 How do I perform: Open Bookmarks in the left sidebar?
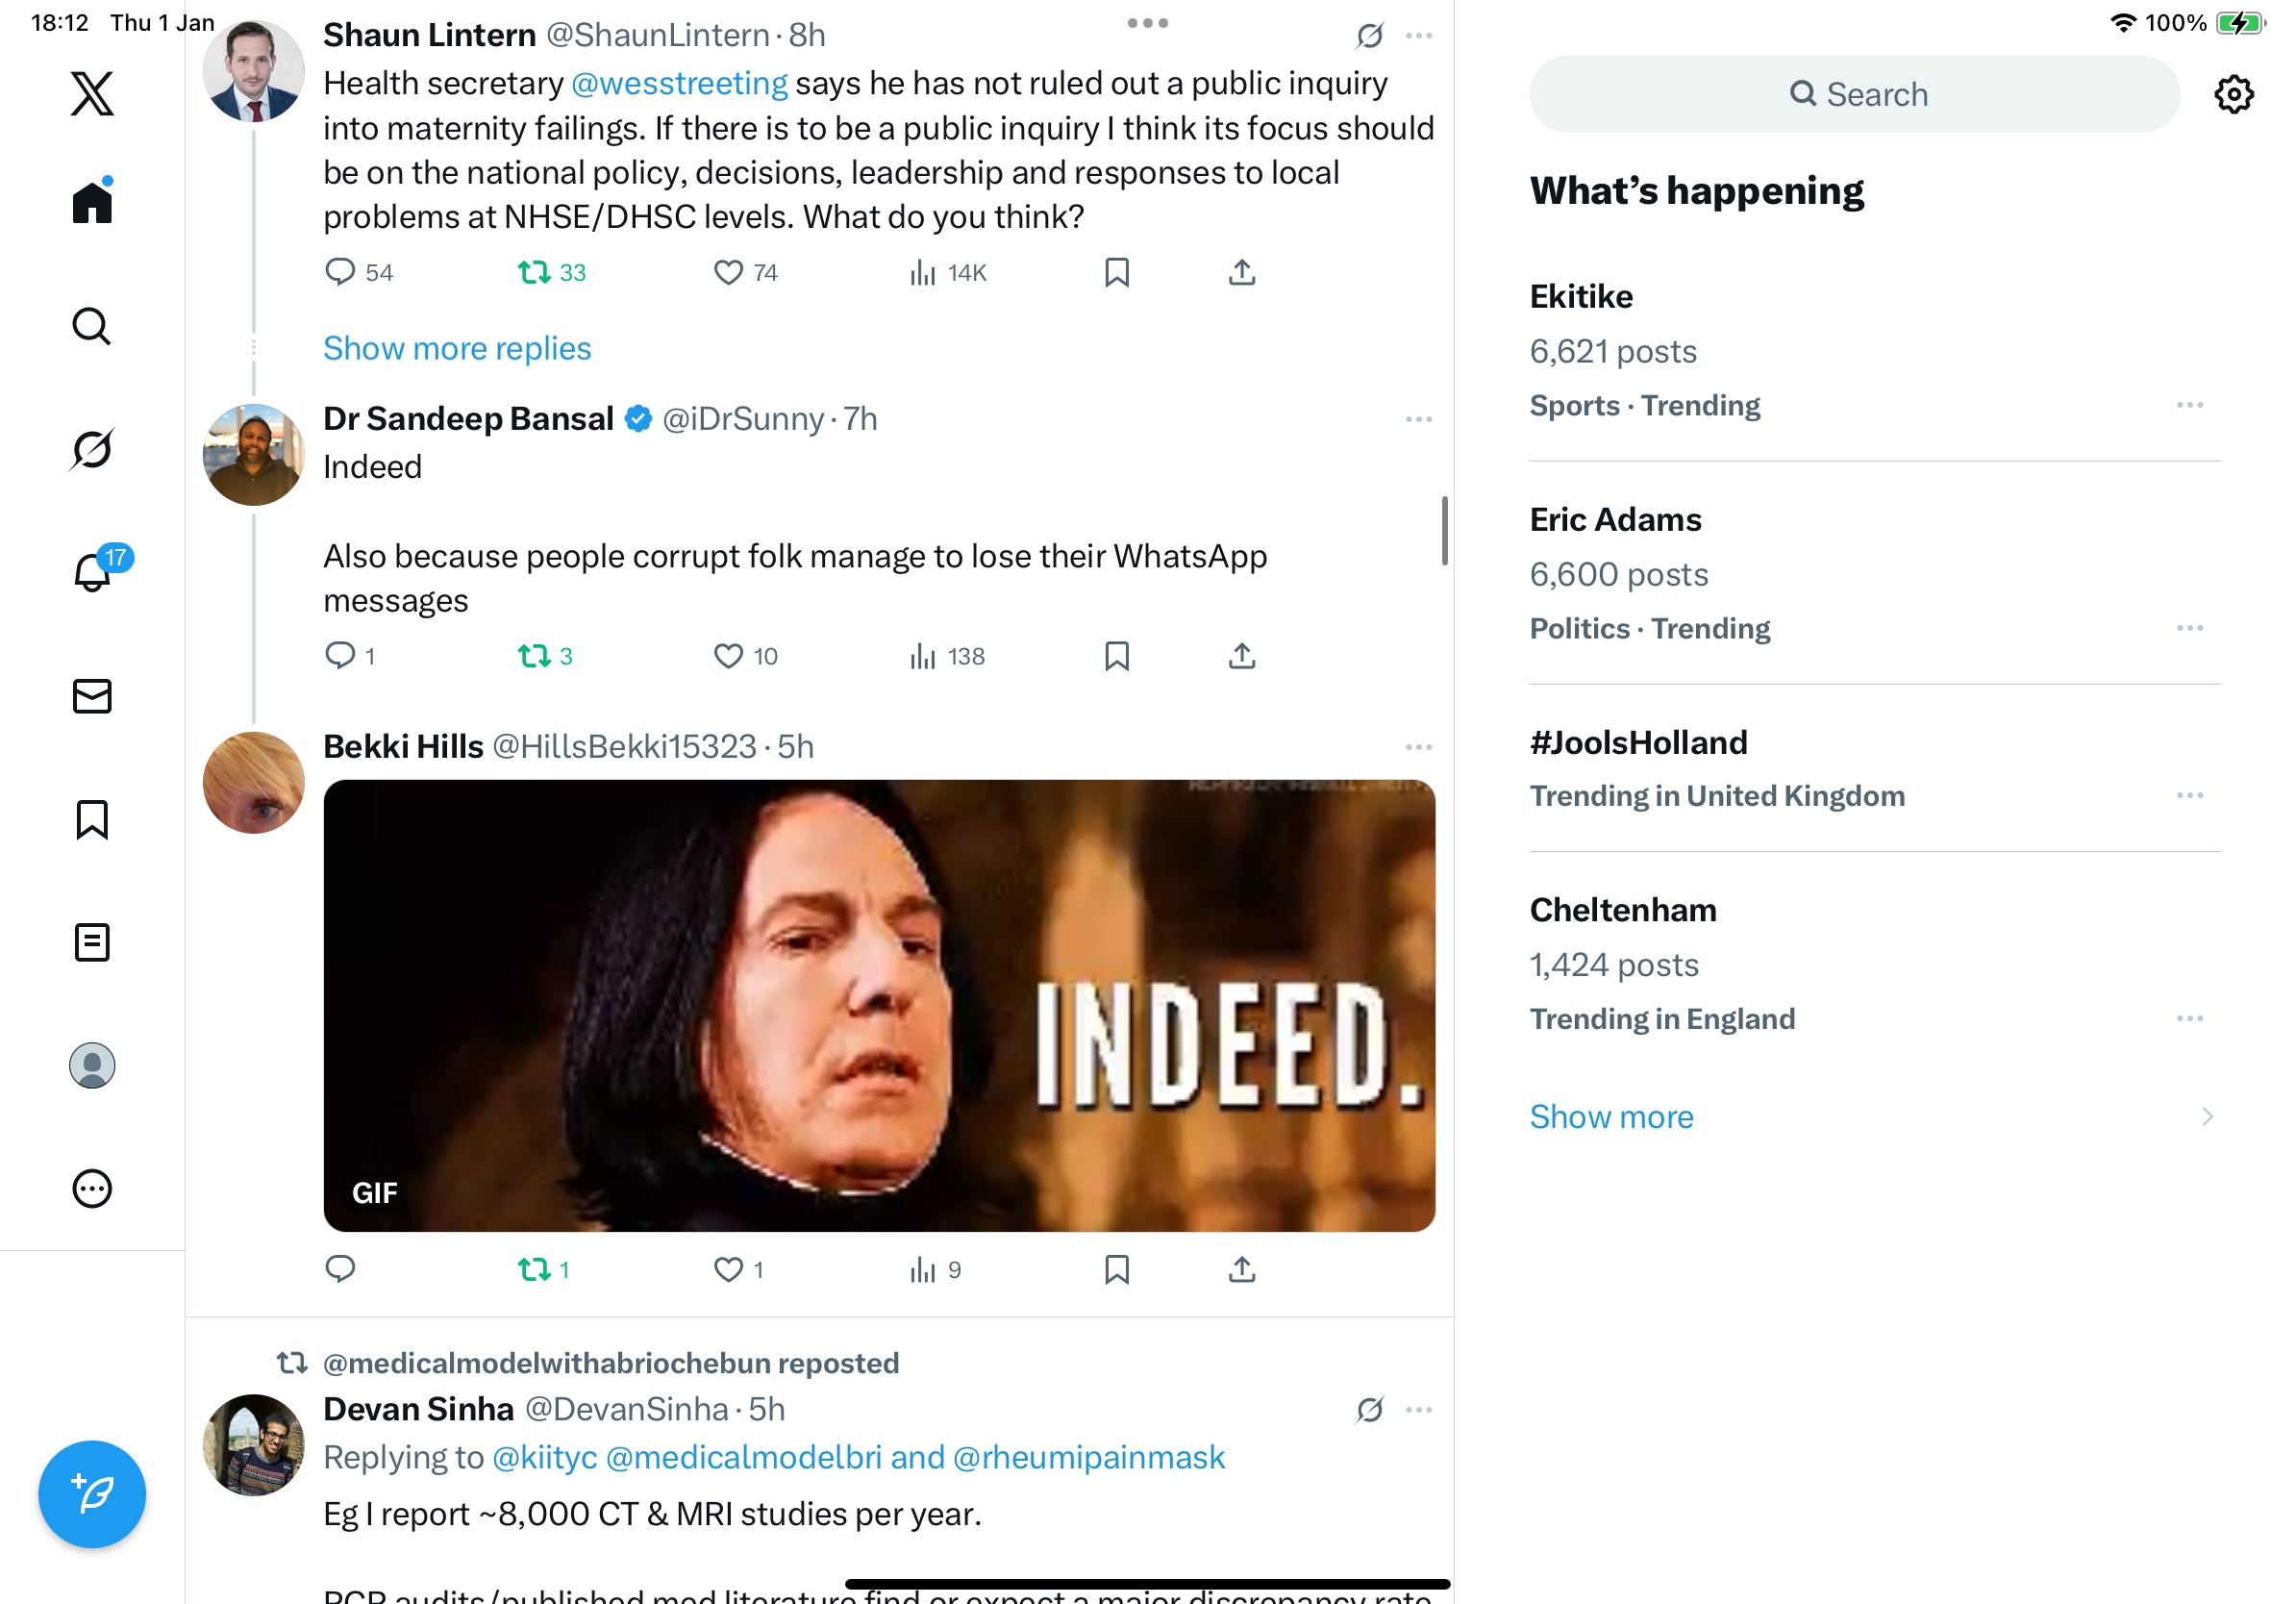(92, 819)
